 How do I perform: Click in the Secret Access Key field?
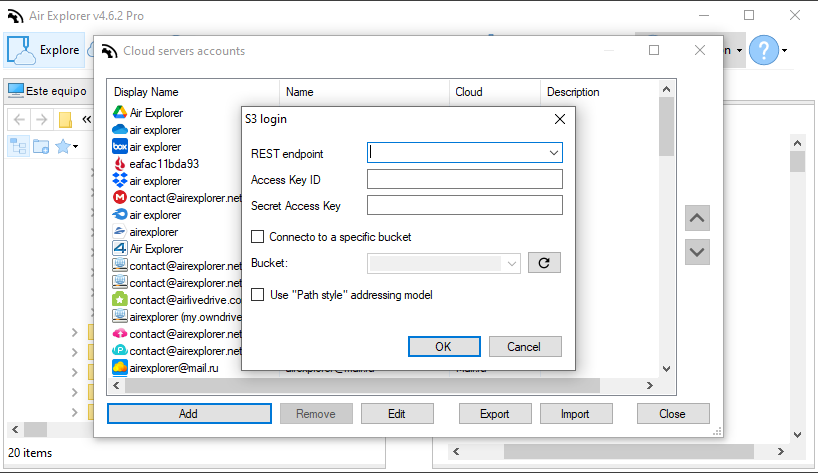464,205
